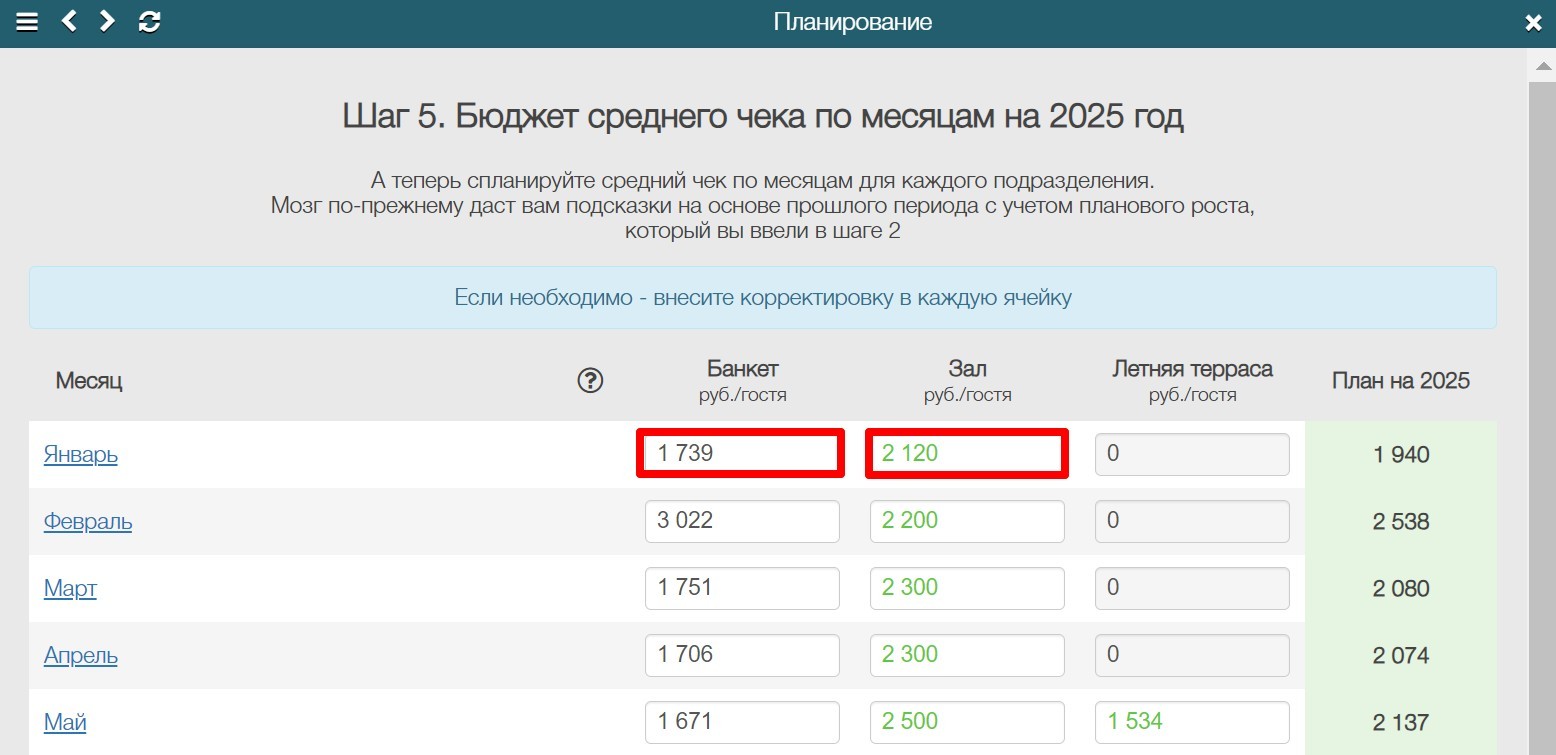The height and width of the screenshot is (755, 1556).
Task: Navigate forward using the right arrow icon
Action: tap(106, 21)
